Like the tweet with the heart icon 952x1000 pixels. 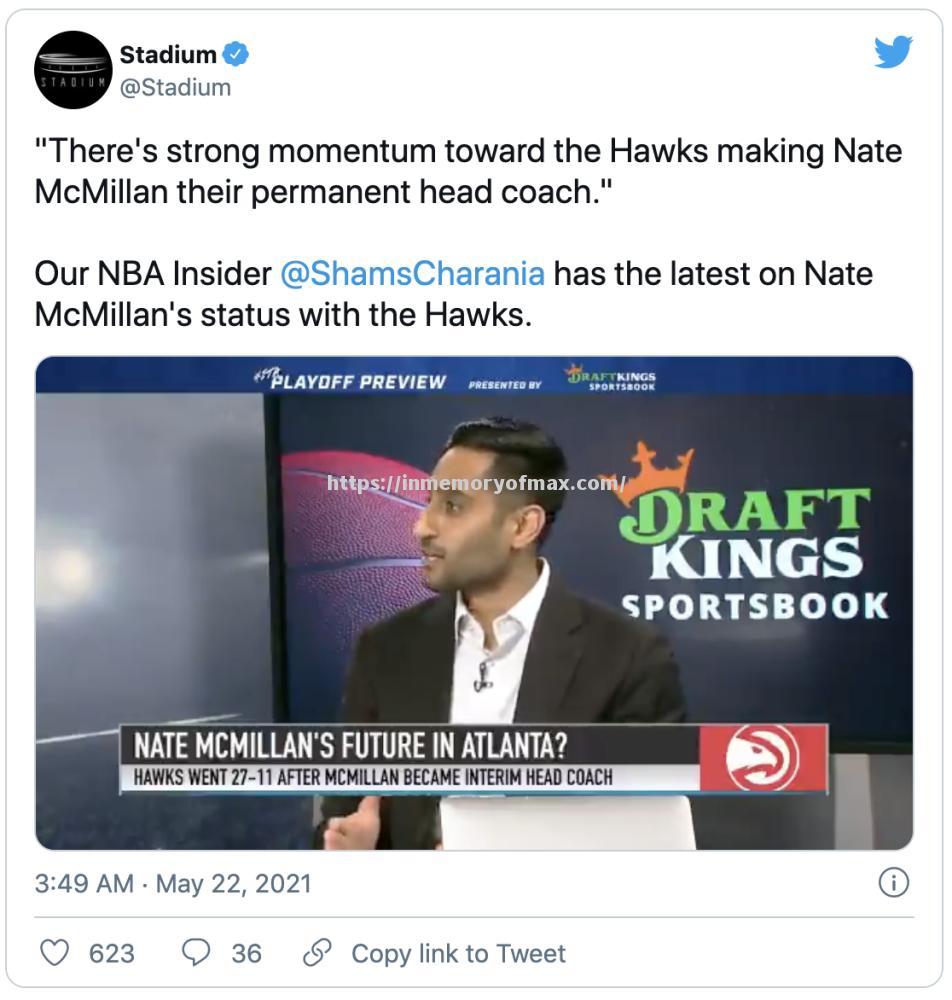click(x=55, y=953)
